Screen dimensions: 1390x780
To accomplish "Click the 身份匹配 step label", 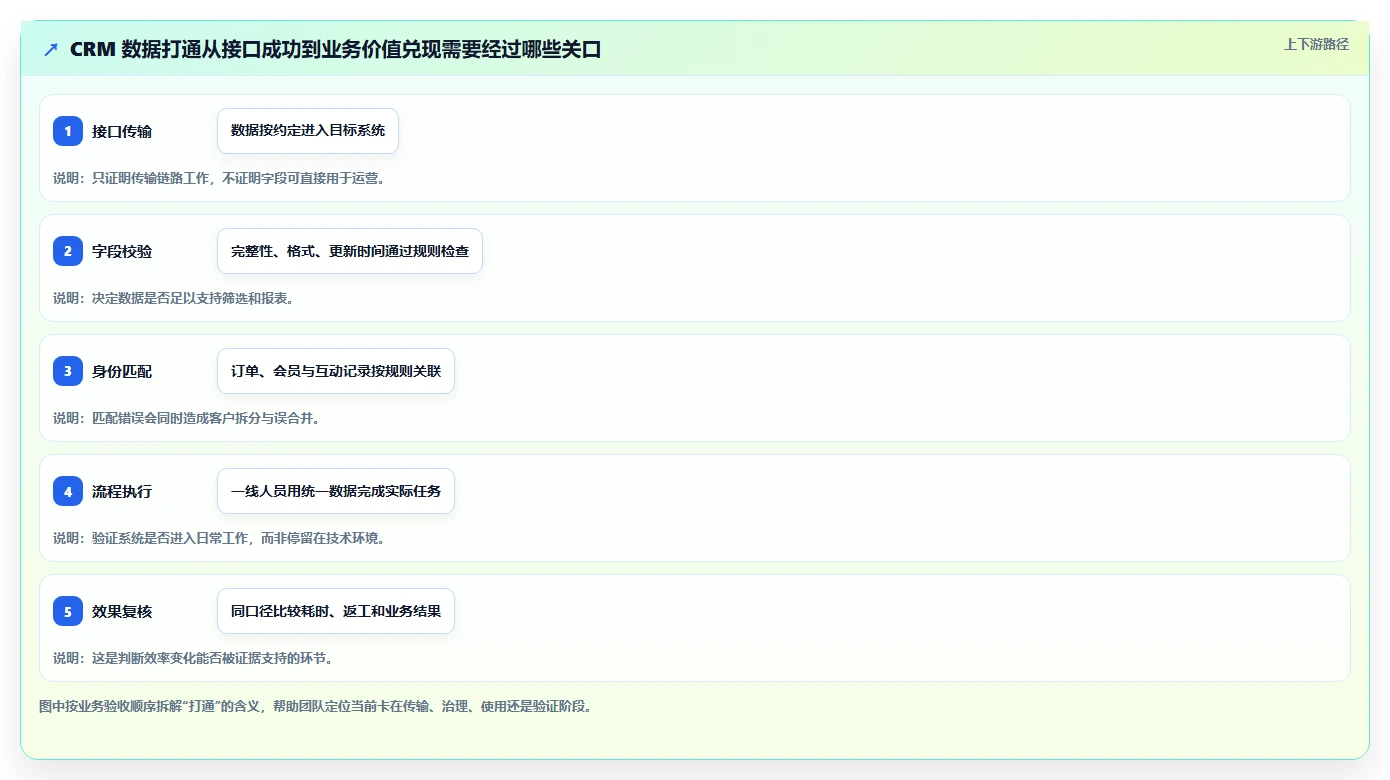I will 122,371.
